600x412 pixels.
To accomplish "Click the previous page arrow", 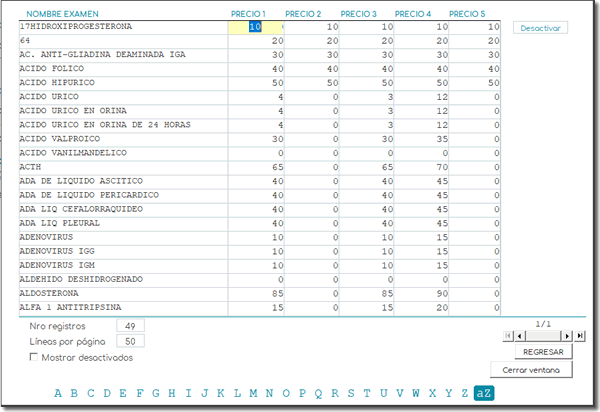I will tap(518, 336).
